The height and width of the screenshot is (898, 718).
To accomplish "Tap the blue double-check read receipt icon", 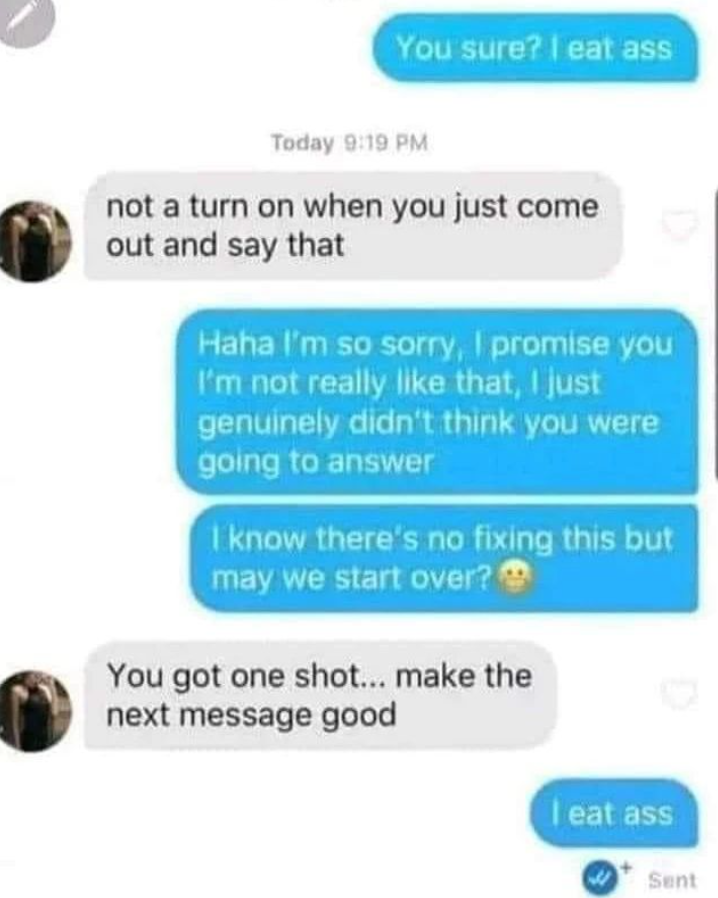I will tap(599, 878).
